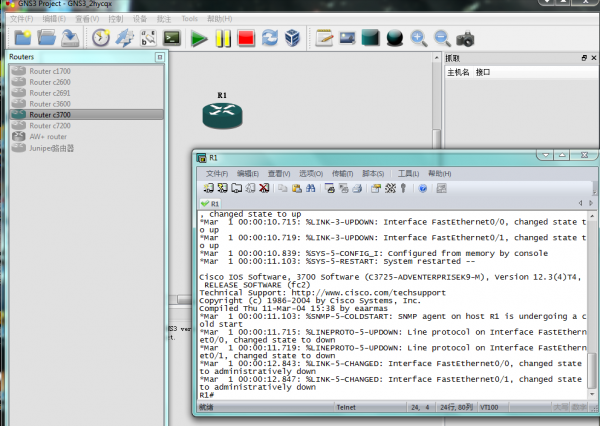
Task: Suspend all devices with yellow pause button
Action: point(223,39)
